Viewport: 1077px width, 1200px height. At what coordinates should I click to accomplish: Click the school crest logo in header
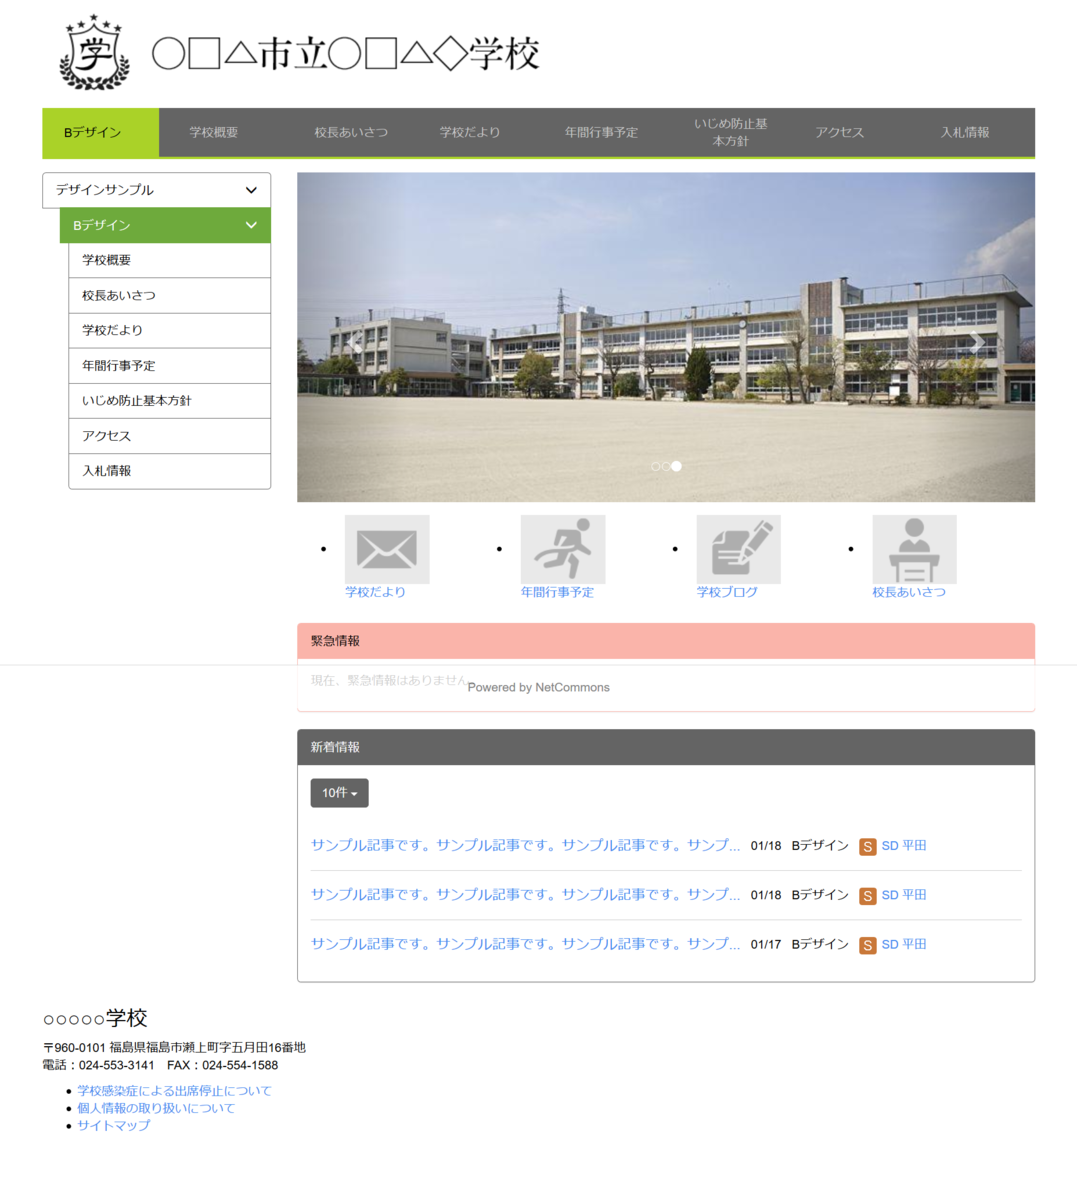[95, 53]
